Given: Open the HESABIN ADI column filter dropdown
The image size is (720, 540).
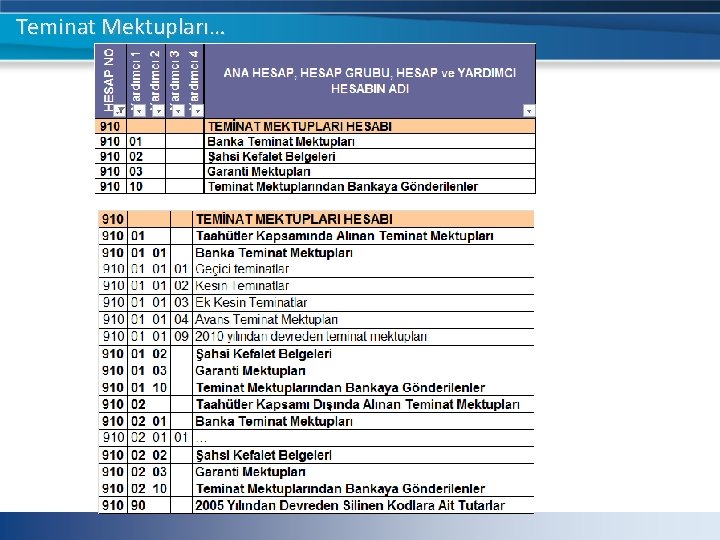Looking at the screenshot, I should point(529,111).
